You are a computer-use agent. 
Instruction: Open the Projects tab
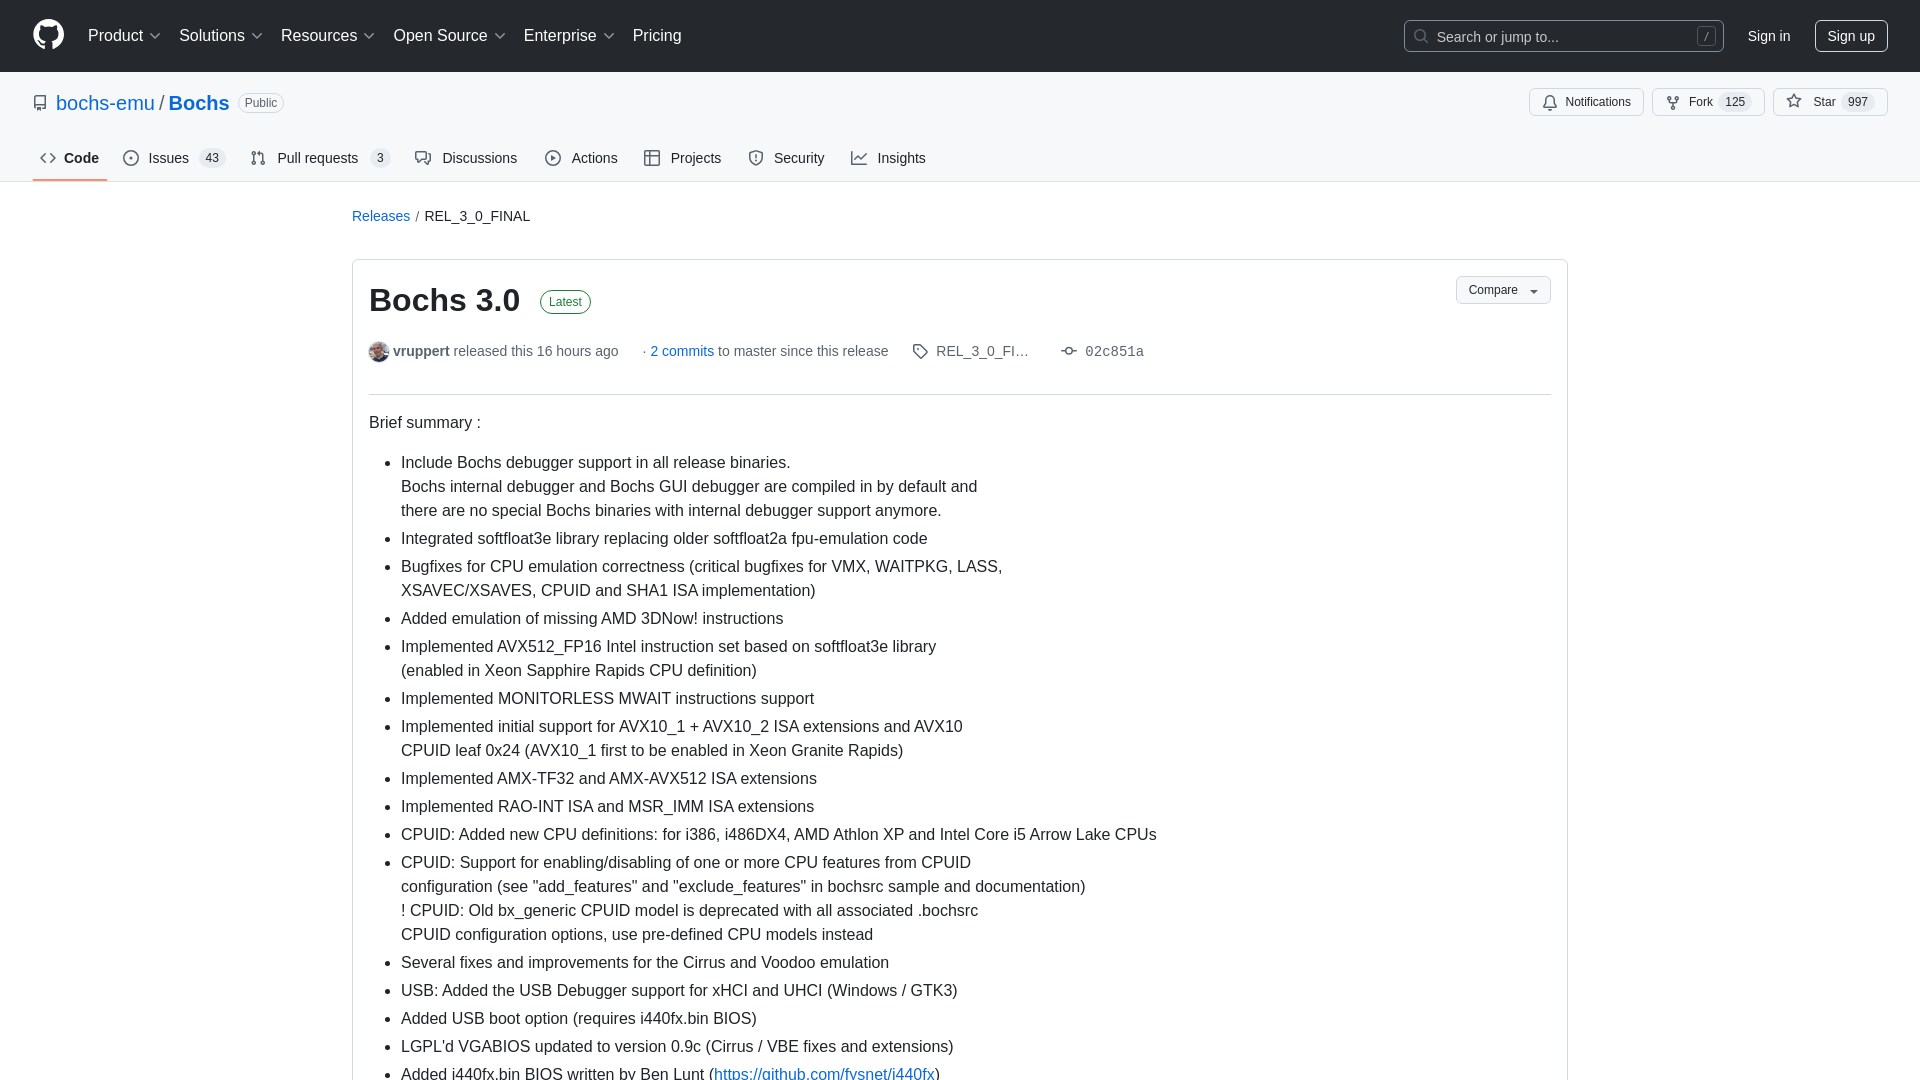(682, 158)
